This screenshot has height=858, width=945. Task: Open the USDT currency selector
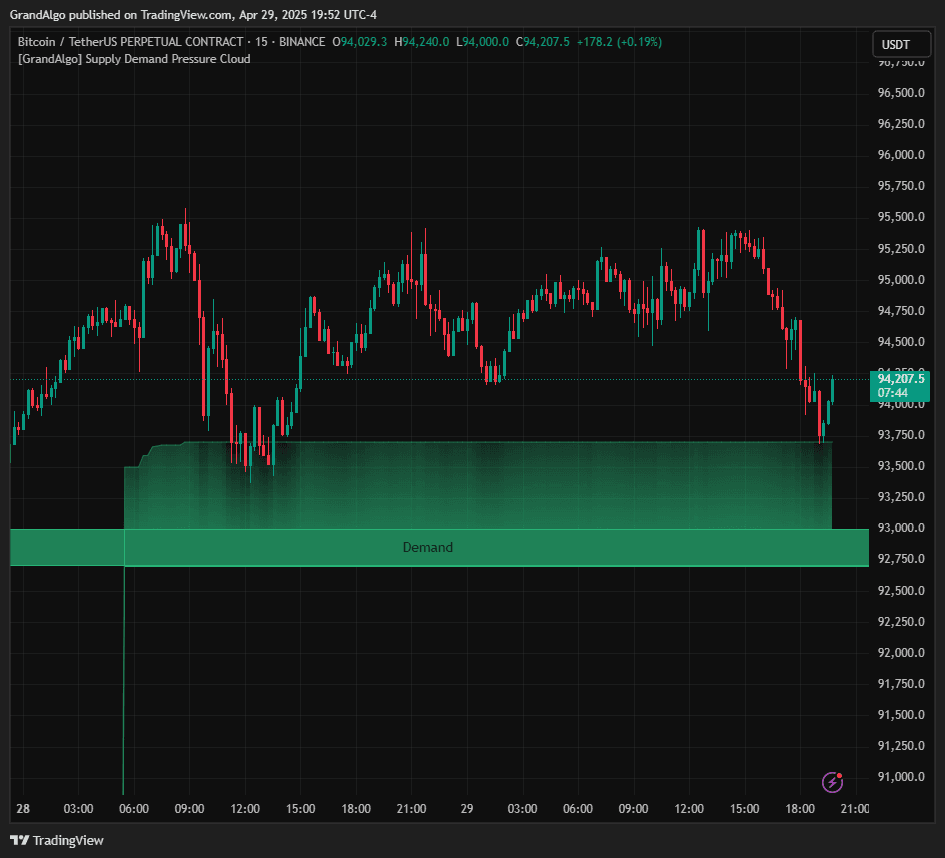pyautogui.click(x=896, y=45)
